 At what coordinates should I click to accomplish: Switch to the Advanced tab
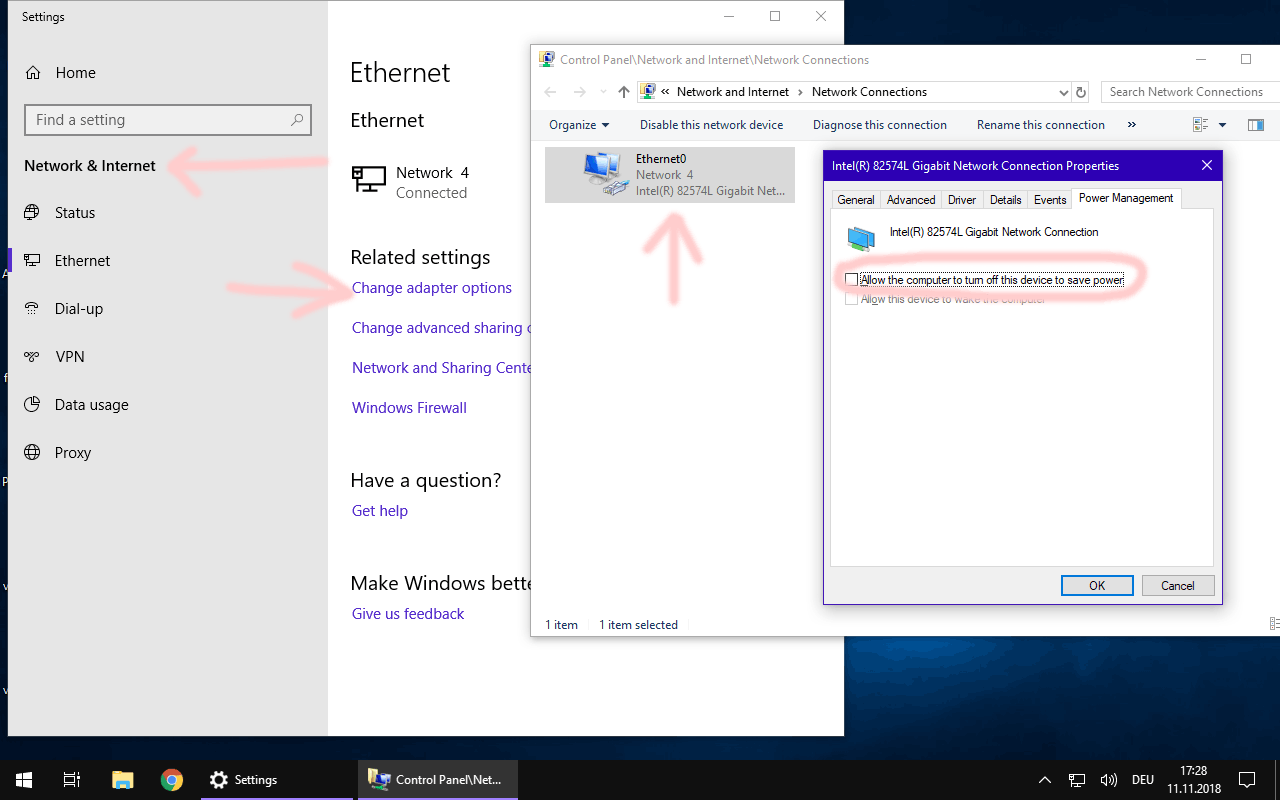[x=911, y=200]
